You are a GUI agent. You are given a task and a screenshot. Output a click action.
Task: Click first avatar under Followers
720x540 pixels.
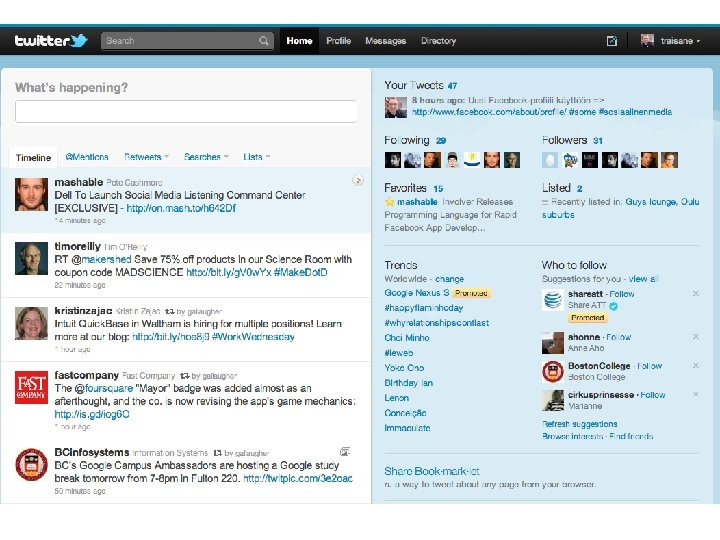[550, 160]
